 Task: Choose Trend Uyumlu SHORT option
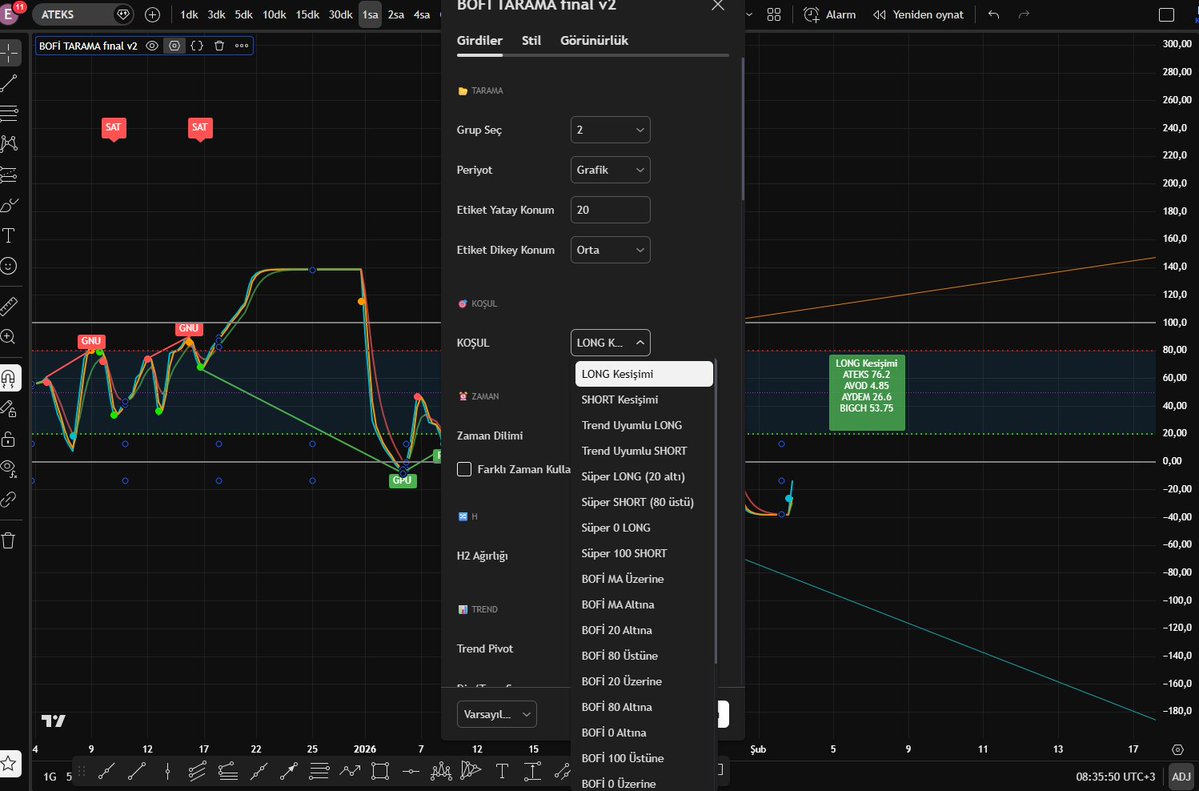pos(644,451)
